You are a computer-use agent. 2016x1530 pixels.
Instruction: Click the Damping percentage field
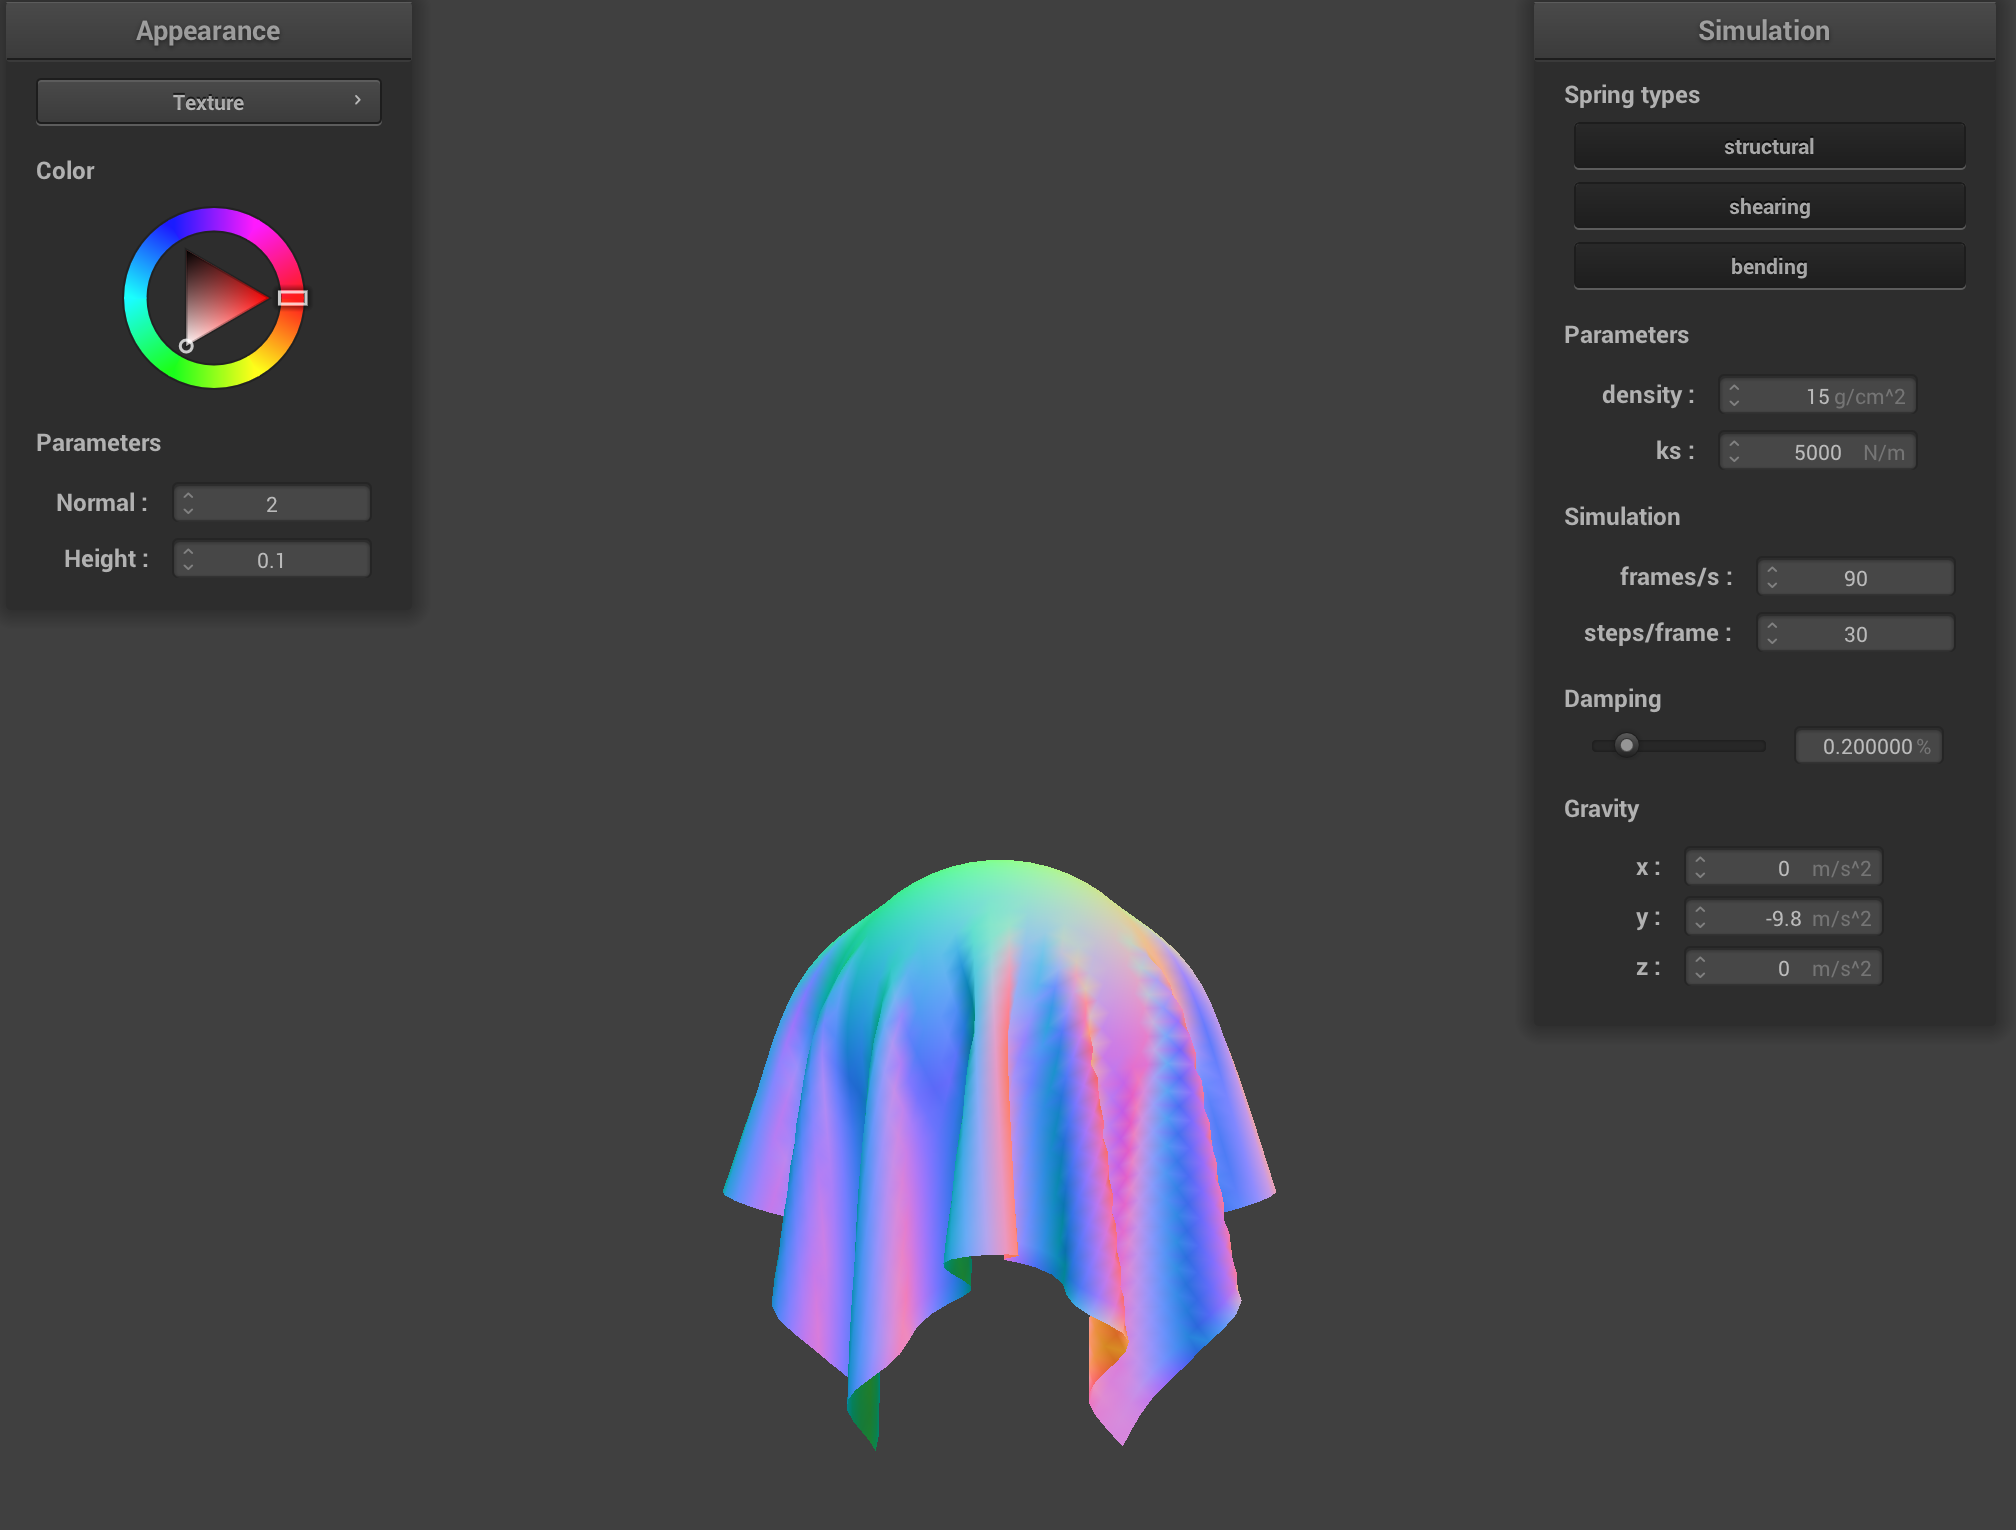[x=1868, y=746]
